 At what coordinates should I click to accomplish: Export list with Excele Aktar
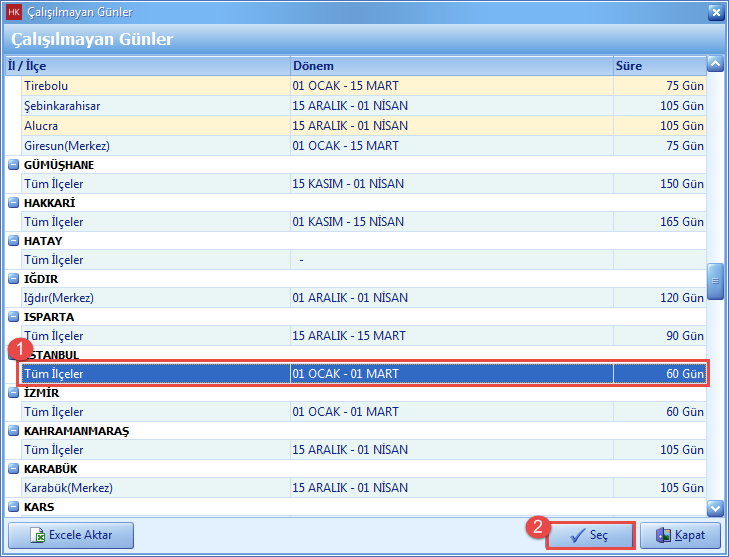(71, 535)
